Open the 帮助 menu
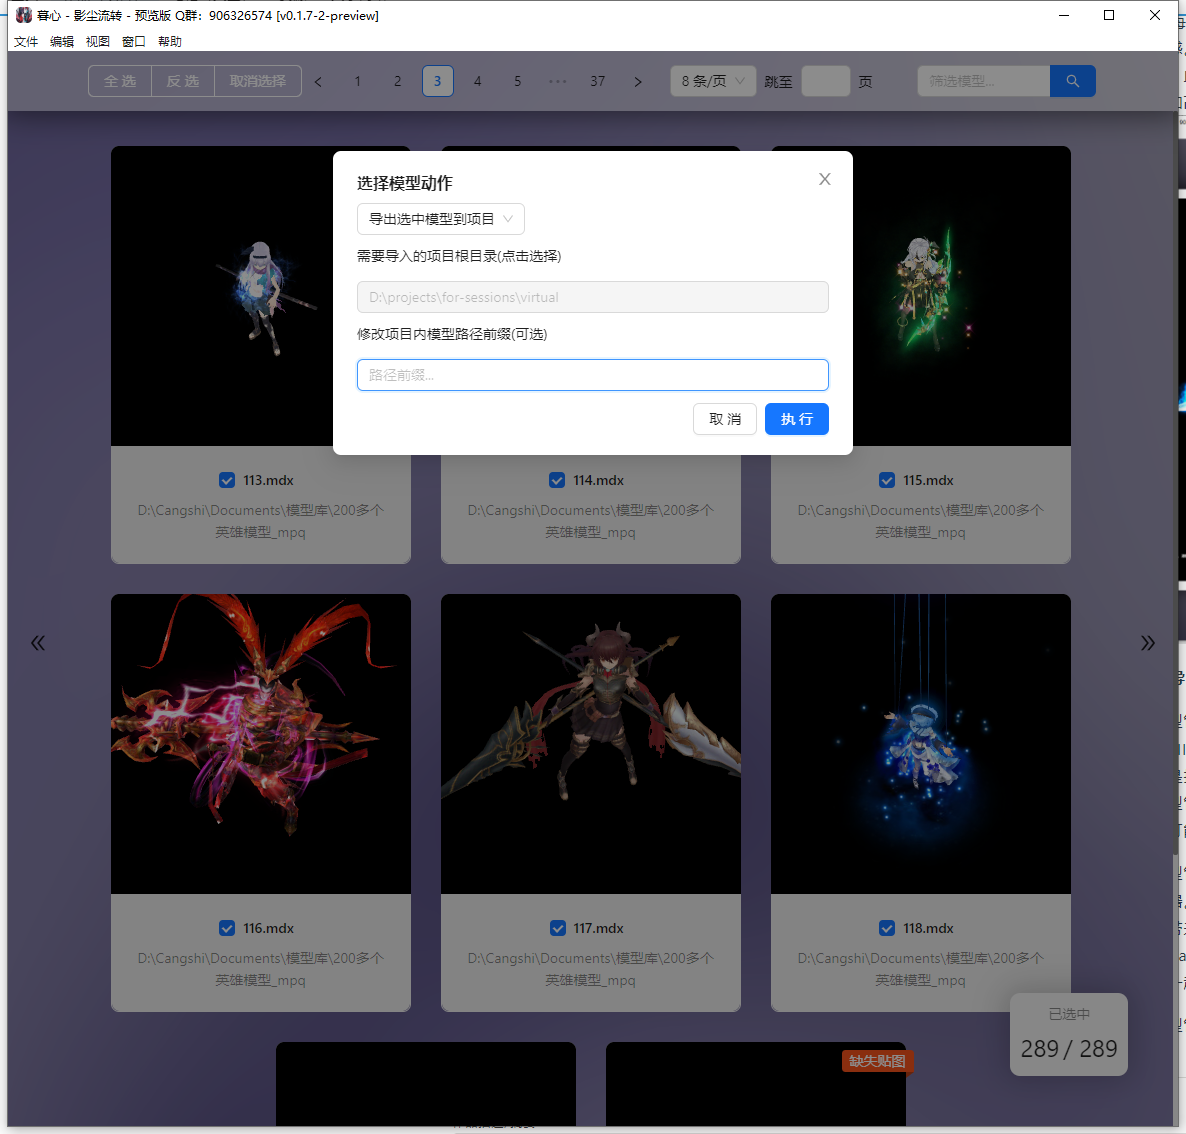Viewport: 1186px width, 1134px height. click(x=170, y=42)
